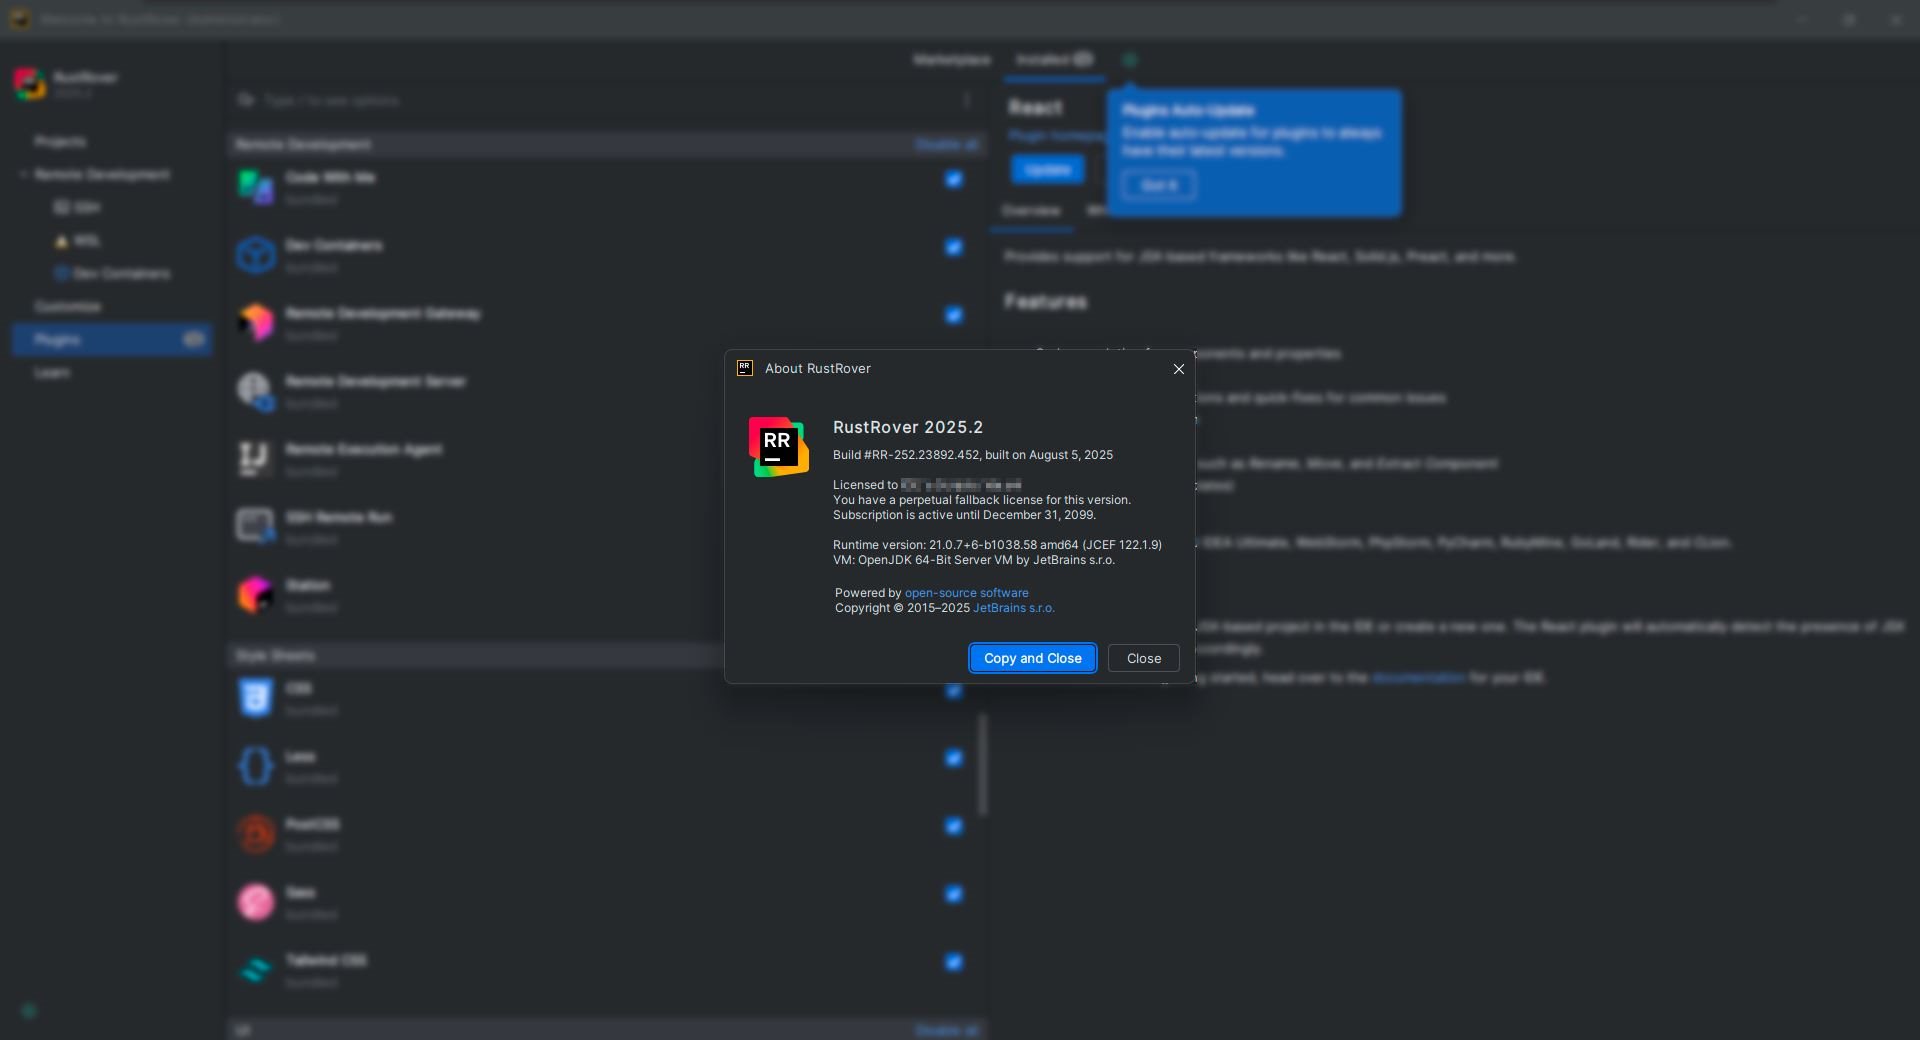The image size is (1920, 1040).
Task: Click the Close button in About dialog
Action: (1144, 658)
